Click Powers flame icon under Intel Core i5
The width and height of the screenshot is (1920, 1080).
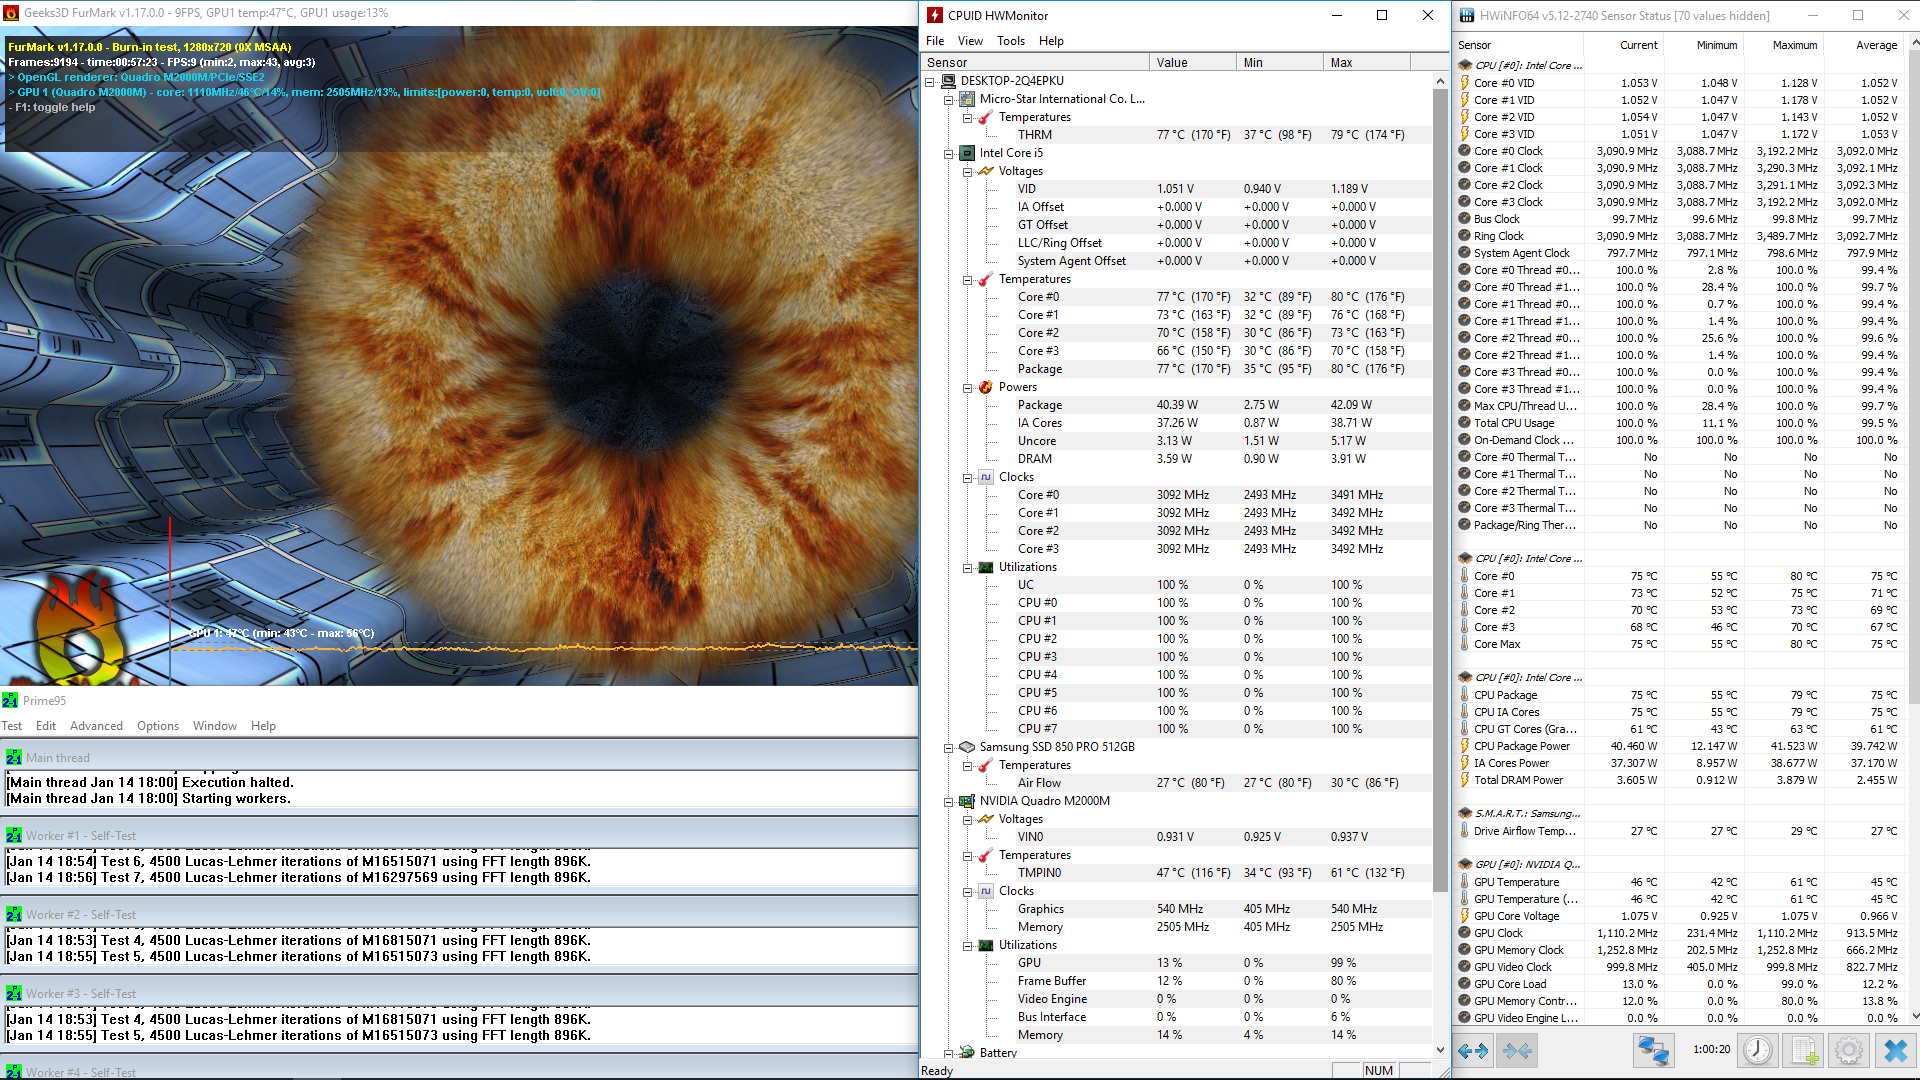(986, 387)
